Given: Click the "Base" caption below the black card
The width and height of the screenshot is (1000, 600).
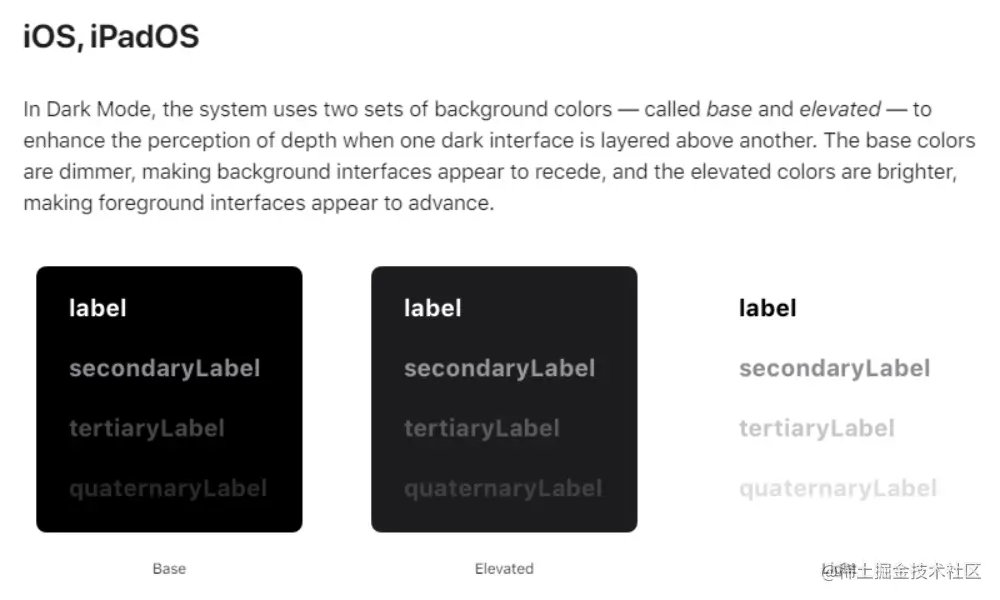Looking at the screenshot, I should (169, 569).
